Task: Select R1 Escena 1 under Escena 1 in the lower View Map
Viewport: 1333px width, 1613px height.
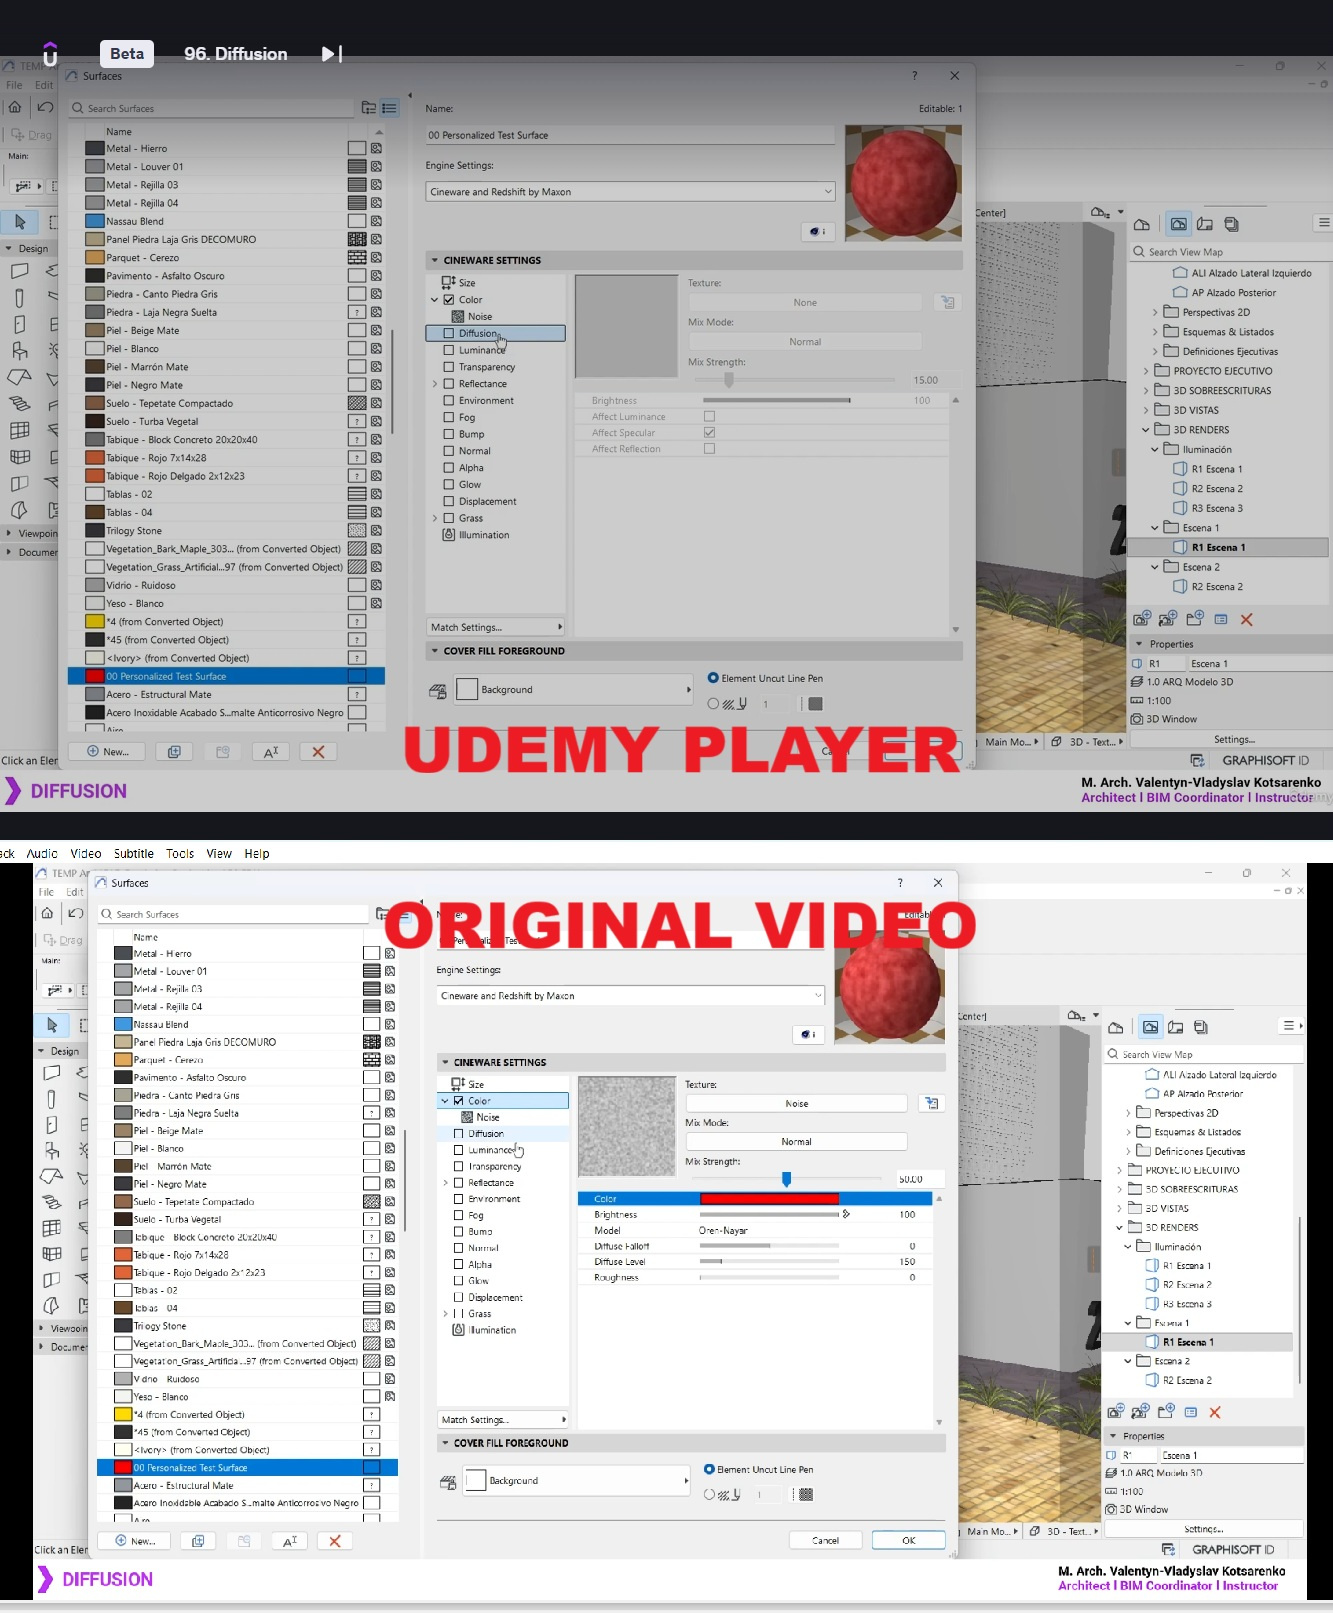Action: point(1187,1342)
